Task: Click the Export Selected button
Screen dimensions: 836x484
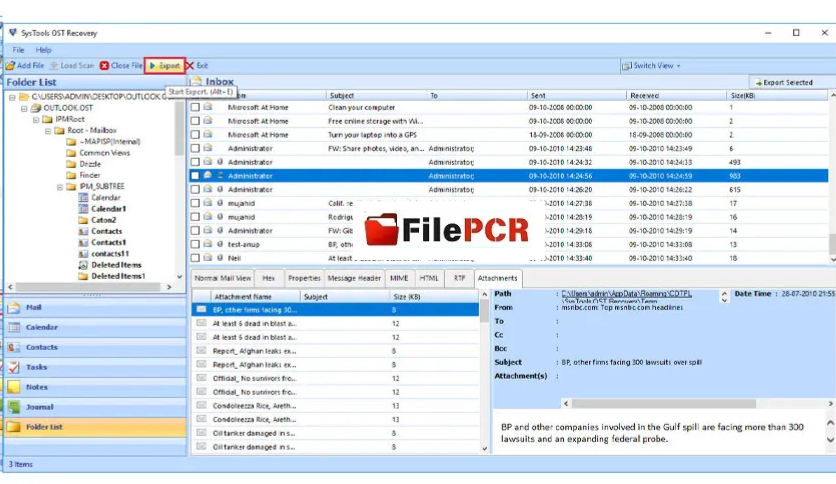Action: click(784, 83)
